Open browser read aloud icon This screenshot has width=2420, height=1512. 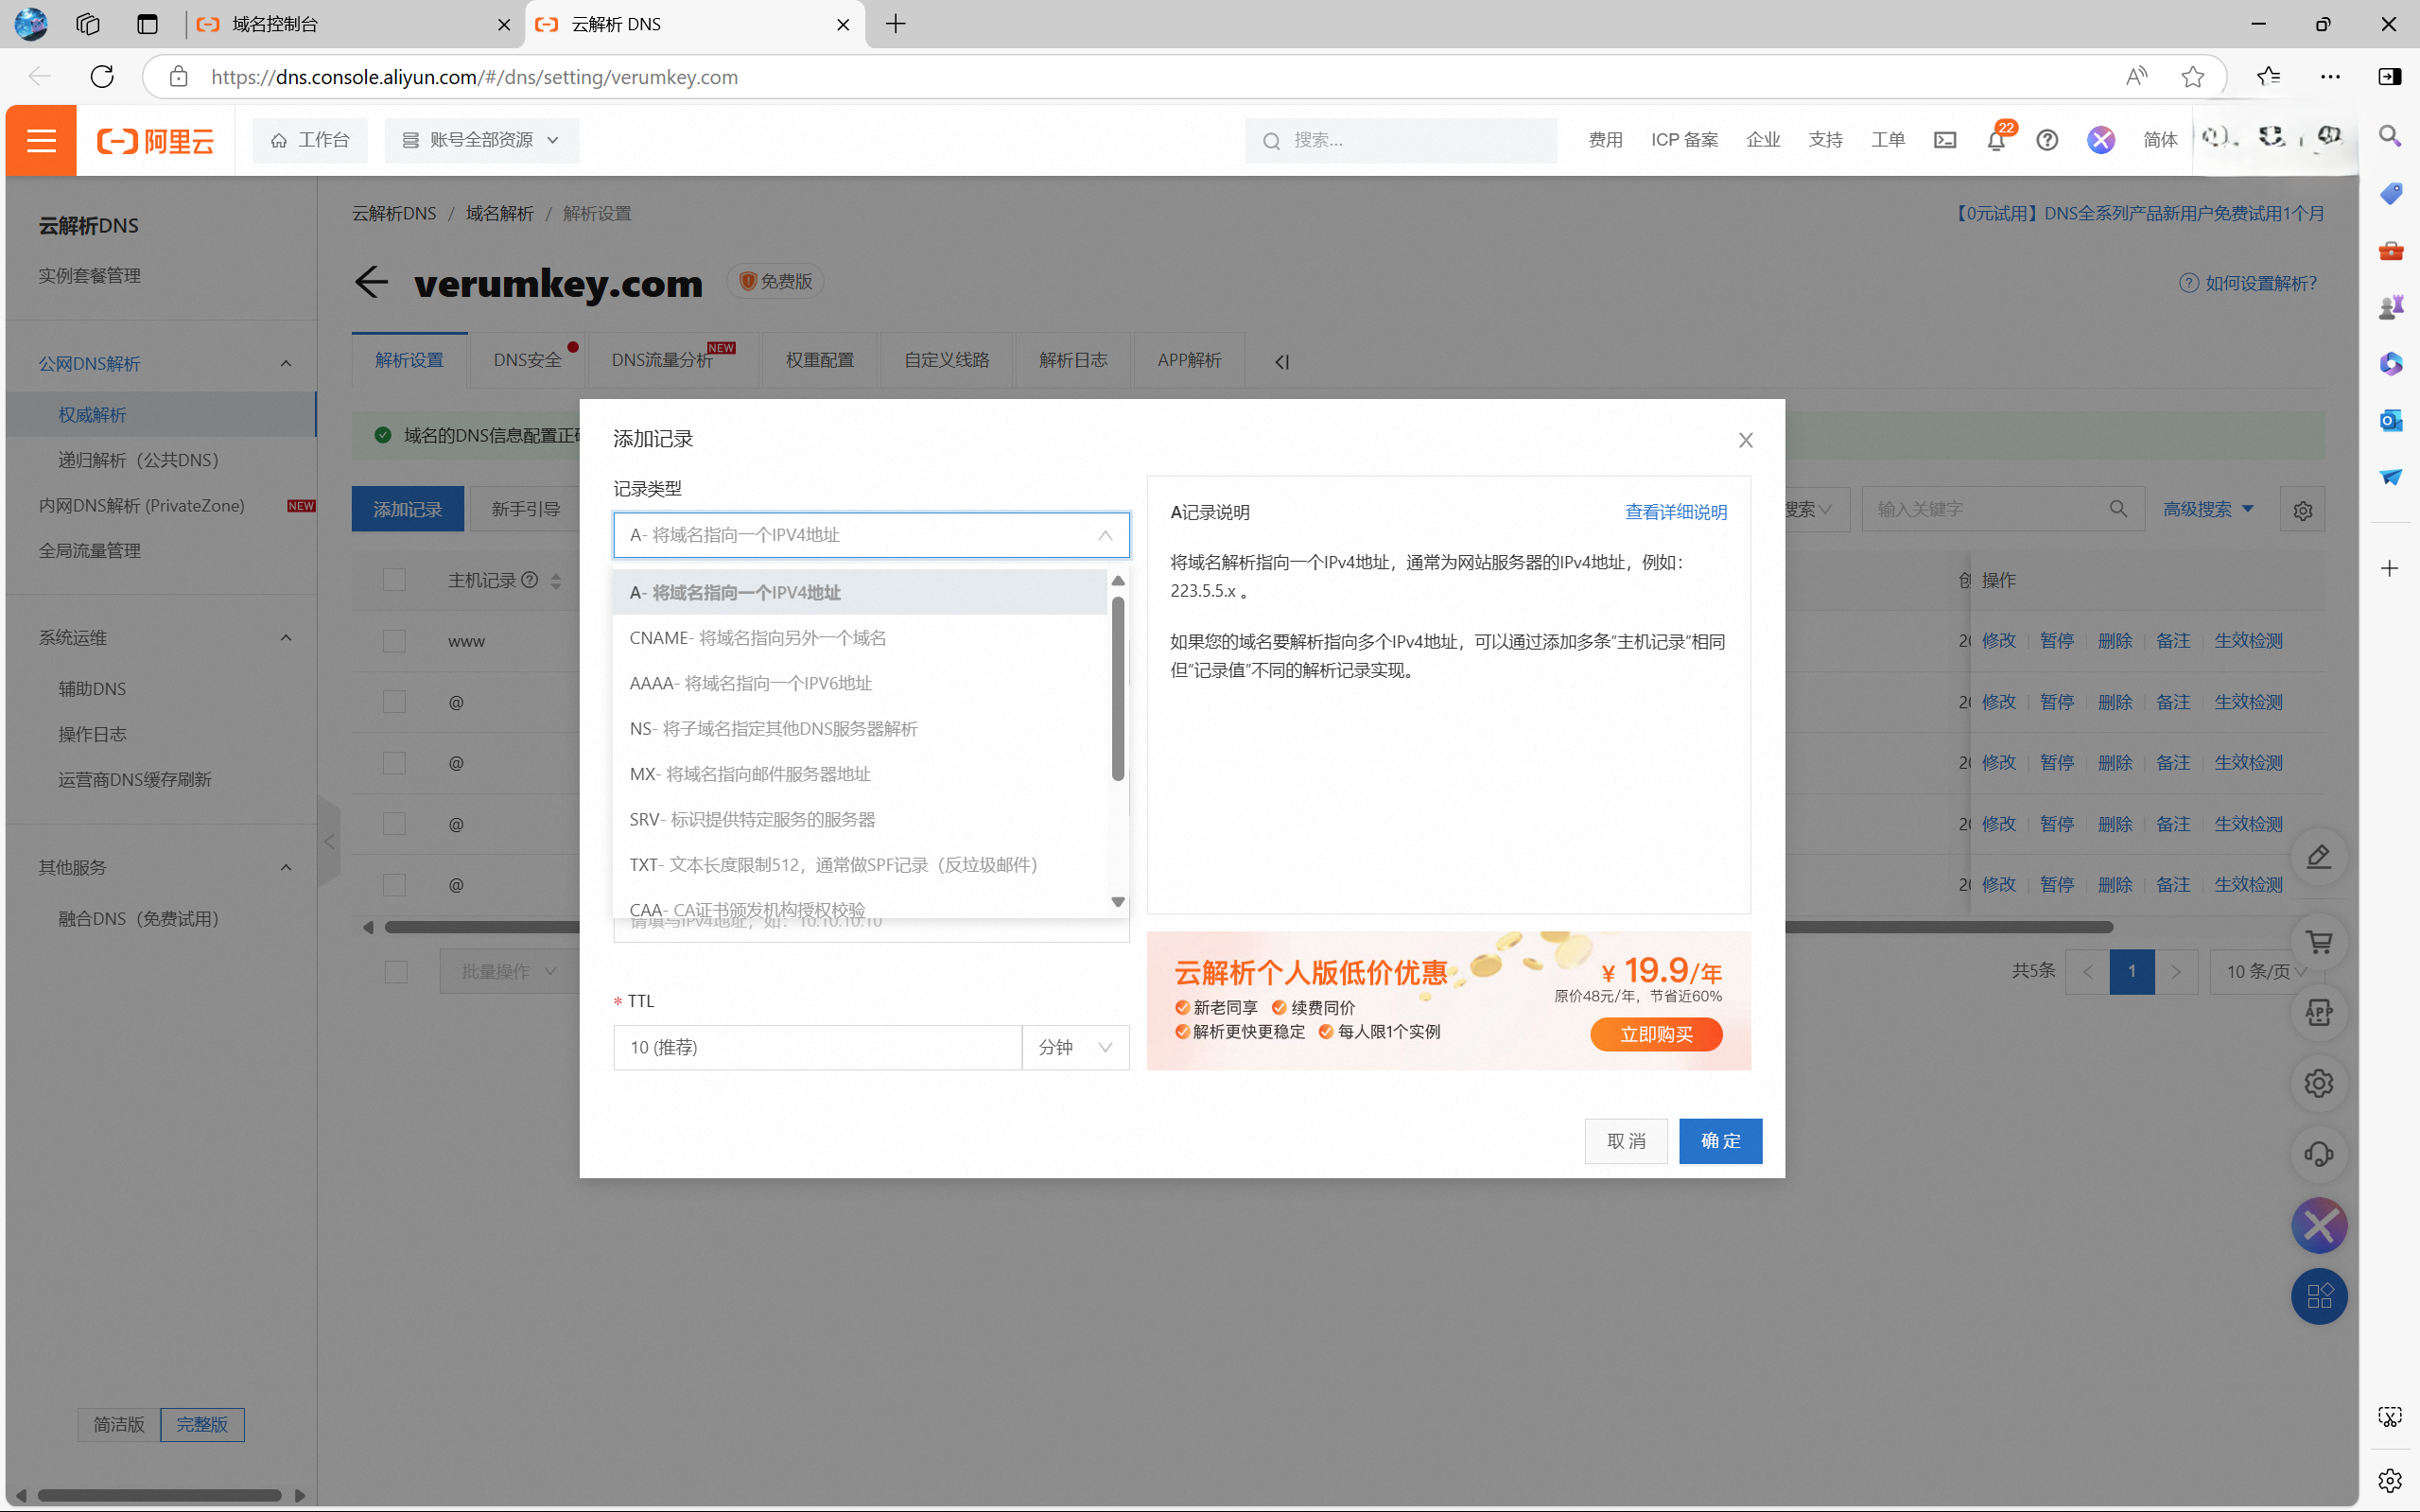pos(2136,77)
